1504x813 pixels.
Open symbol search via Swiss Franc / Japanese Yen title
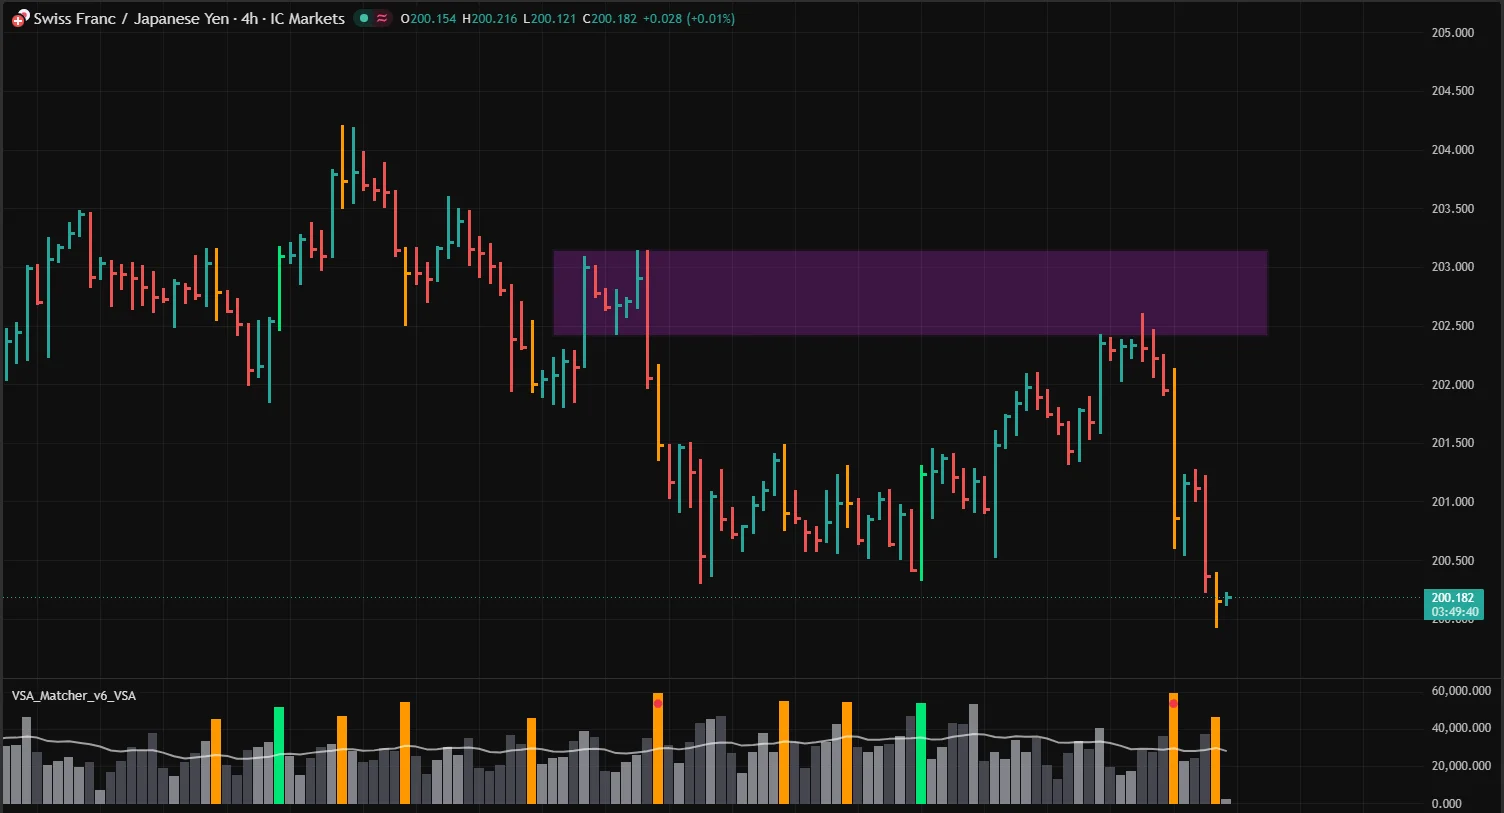coord(132,18)
